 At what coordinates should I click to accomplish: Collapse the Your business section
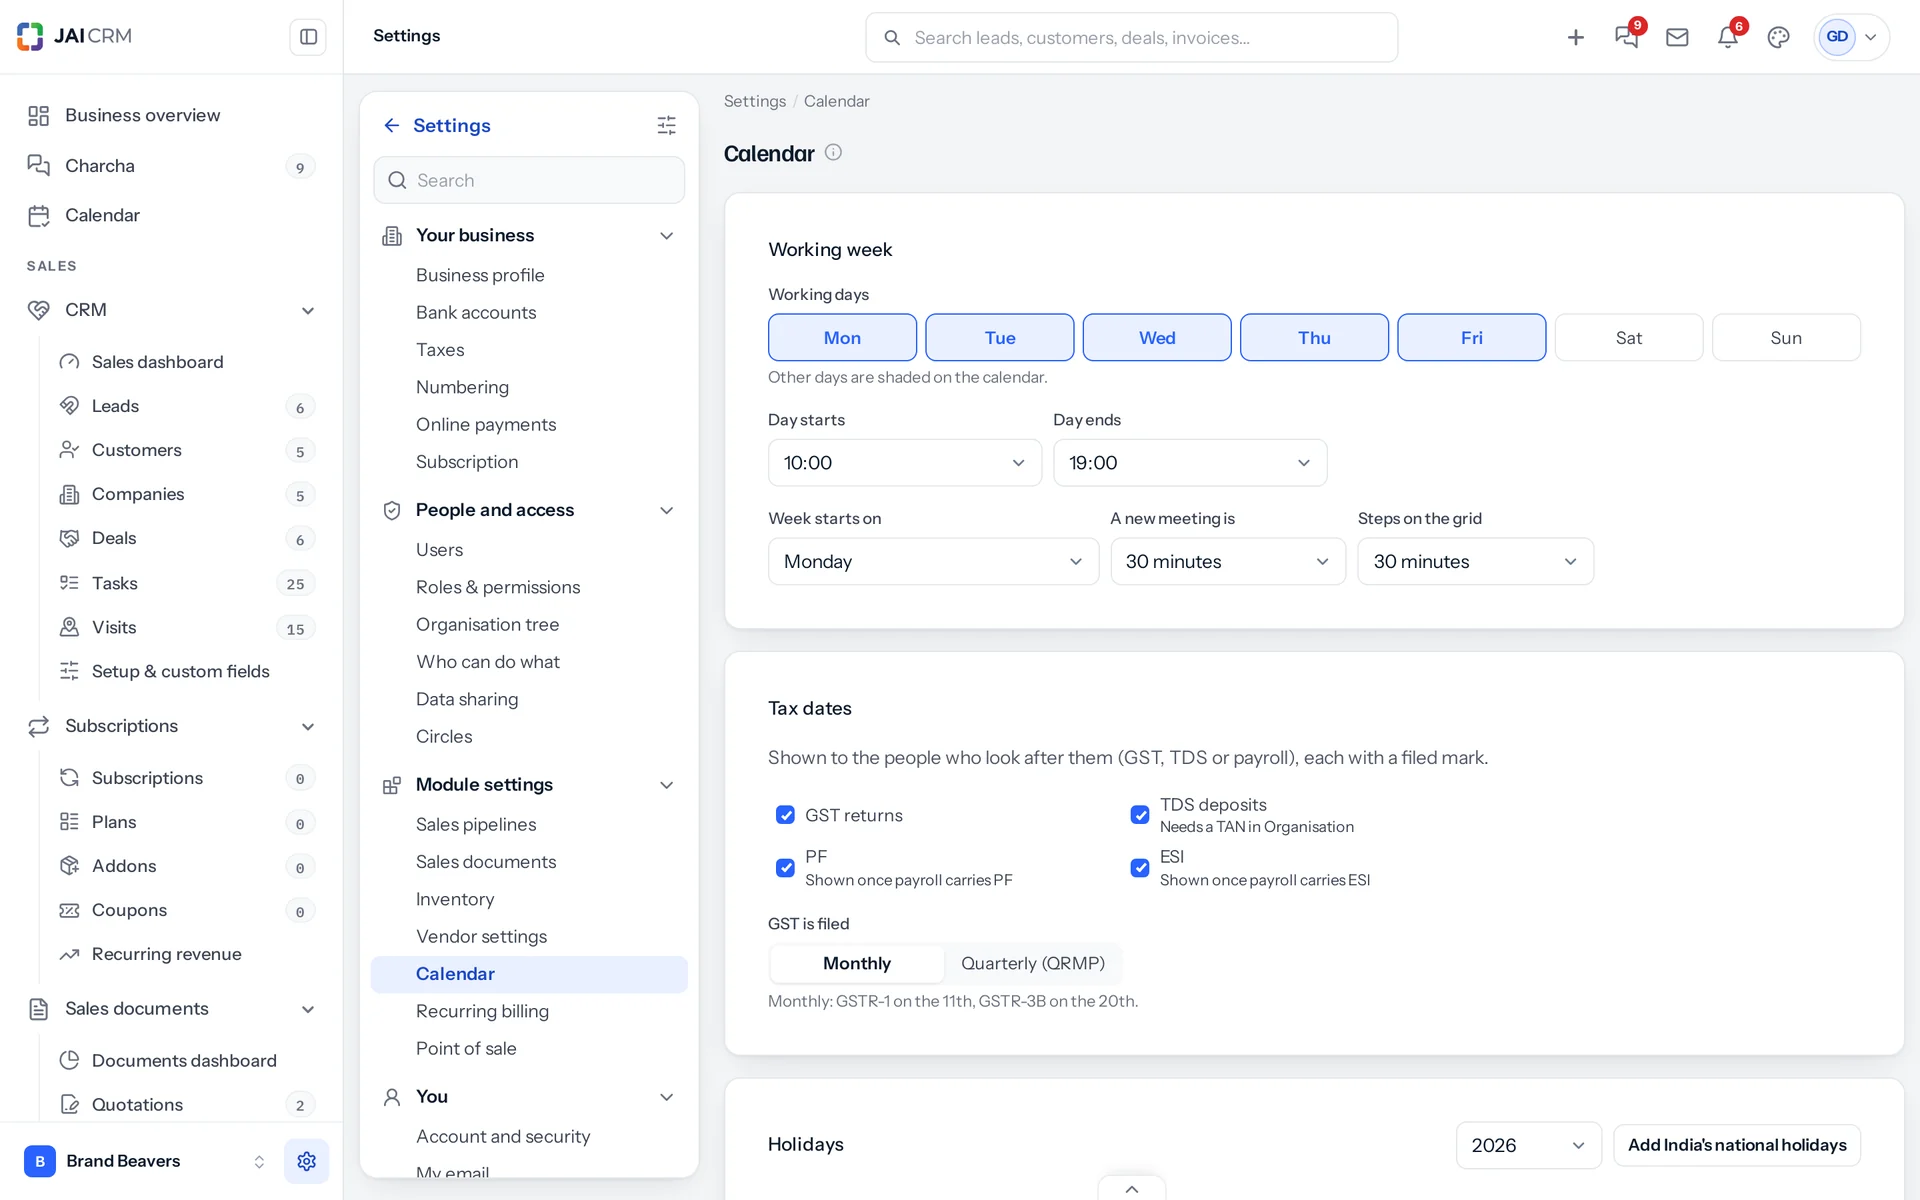tap(666, 236)
